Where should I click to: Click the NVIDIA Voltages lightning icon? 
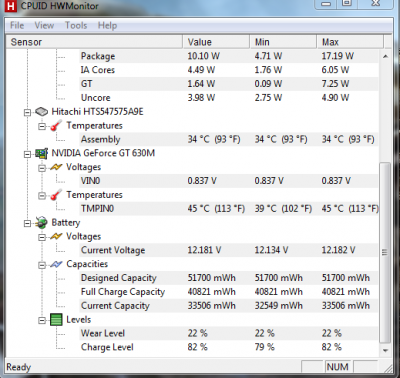[56, 167]
